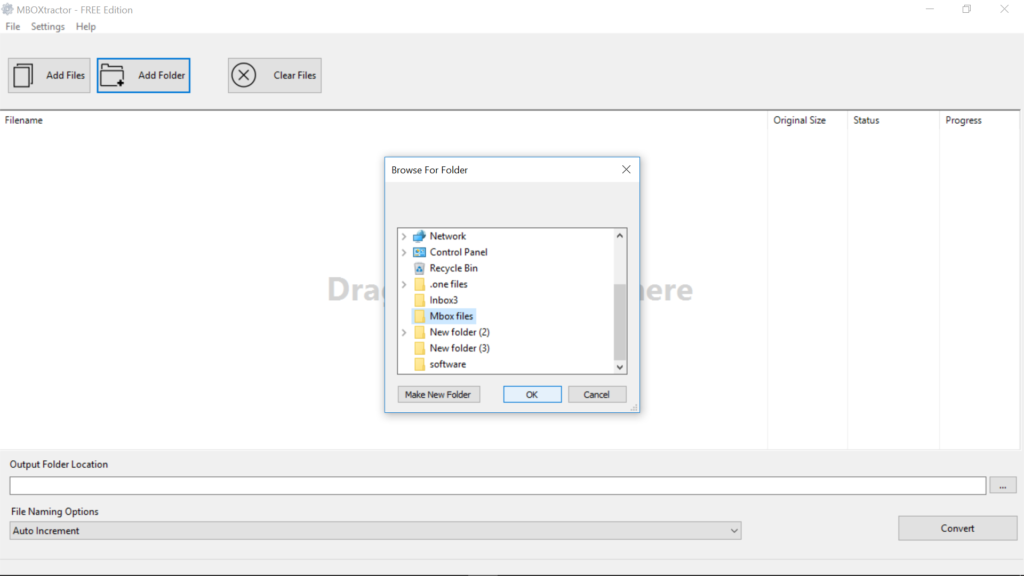Select the Control Panel icon
Image resolution: width=1024 pixels, height=576 pixels.
(x=419, y=252)
